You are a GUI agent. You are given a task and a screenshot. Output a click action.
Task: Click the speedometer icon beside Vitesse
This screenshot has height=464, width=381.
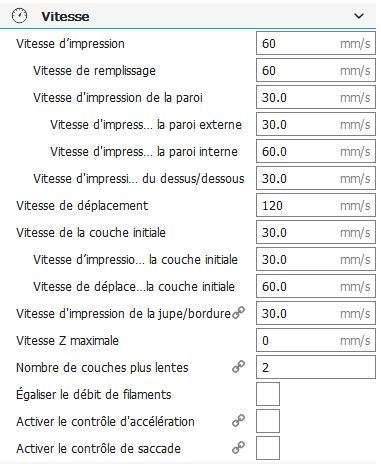19,16
